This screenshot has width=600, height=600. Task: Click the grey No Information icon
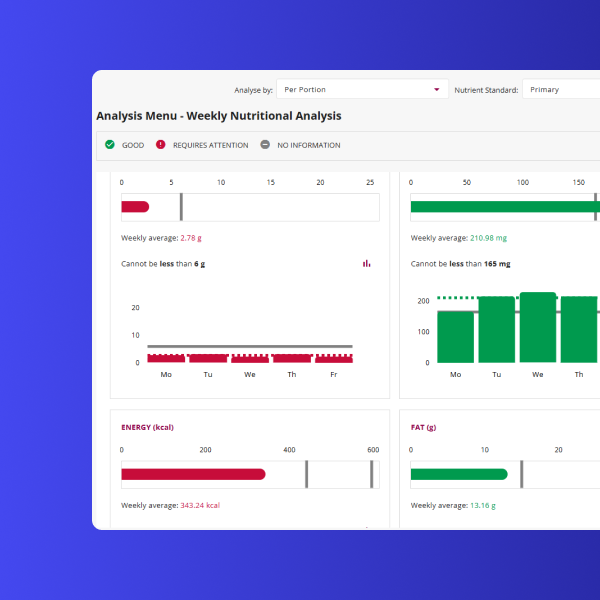pos(265,145)
